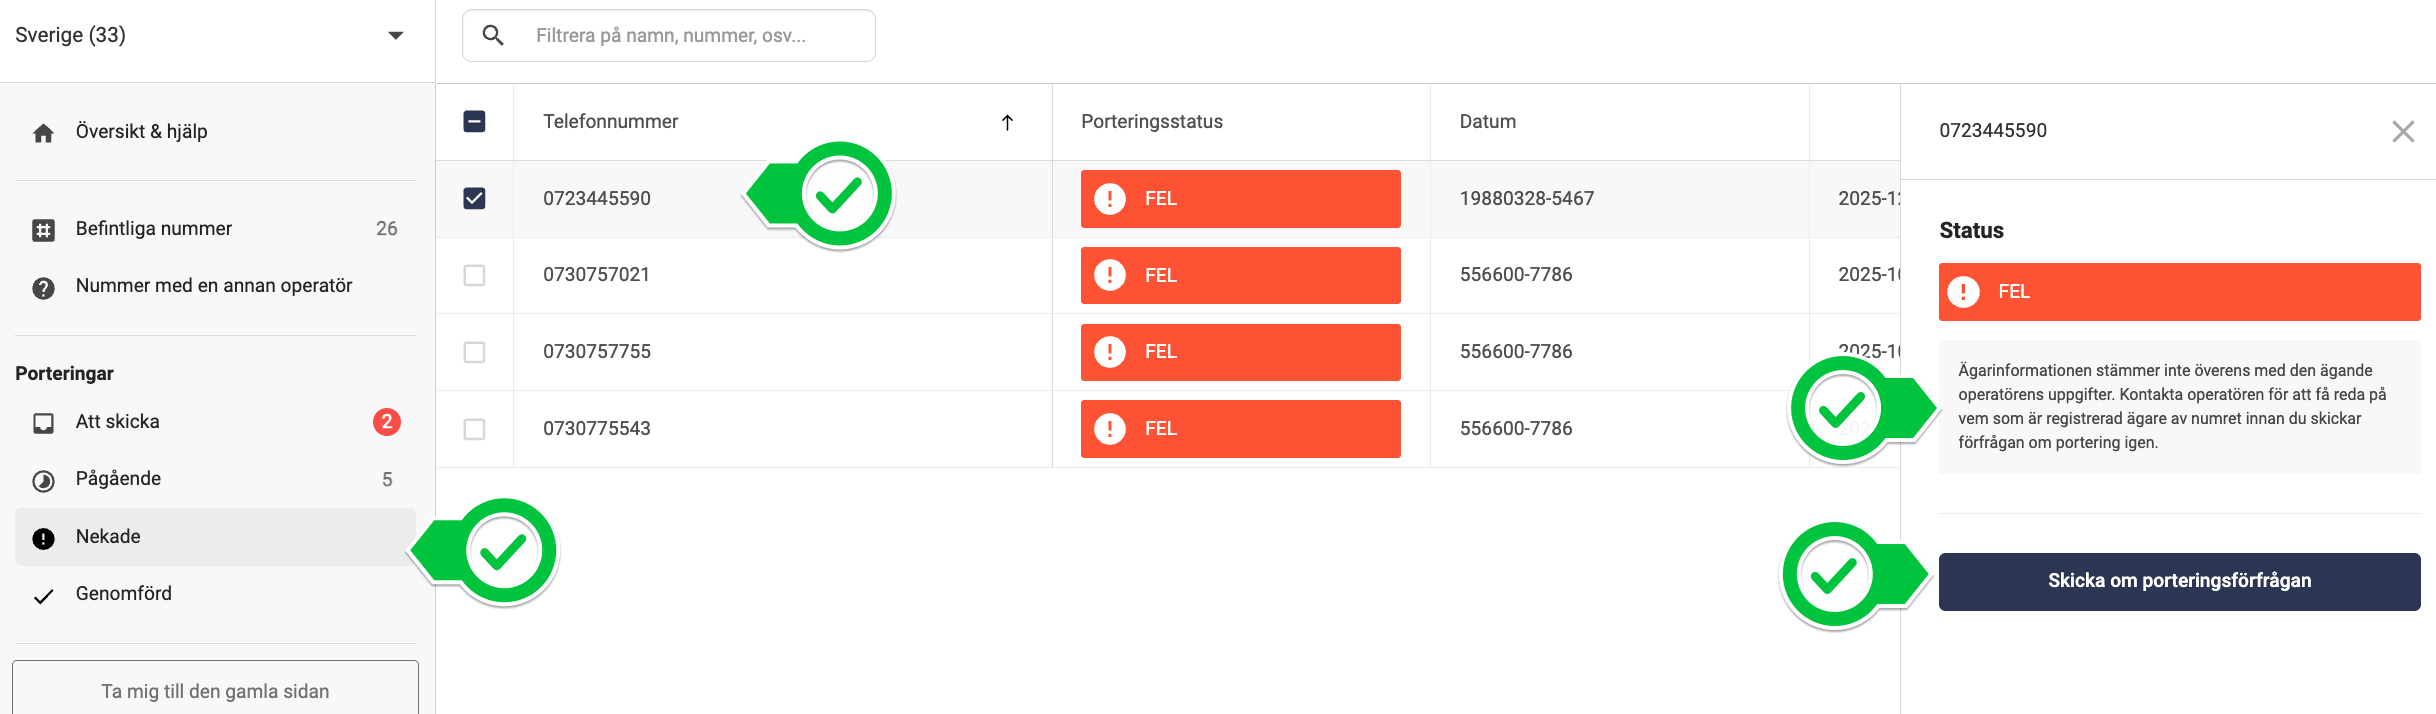
Task: Click the clock icon next to Pågående
Action: 43,481
